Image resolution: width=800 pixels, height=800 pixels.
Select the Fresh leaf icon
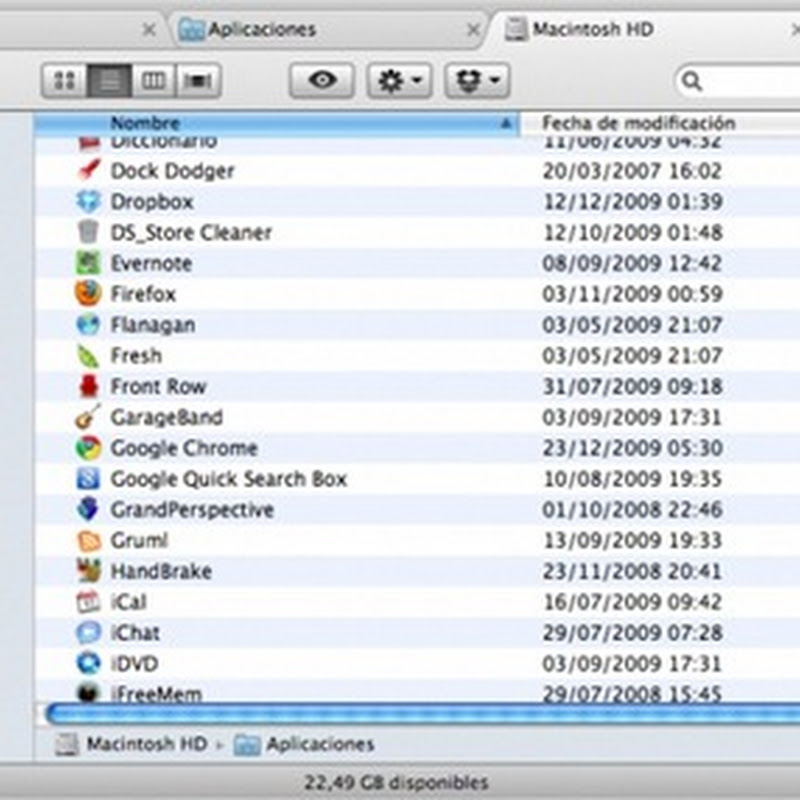click(x=88, y=356)
